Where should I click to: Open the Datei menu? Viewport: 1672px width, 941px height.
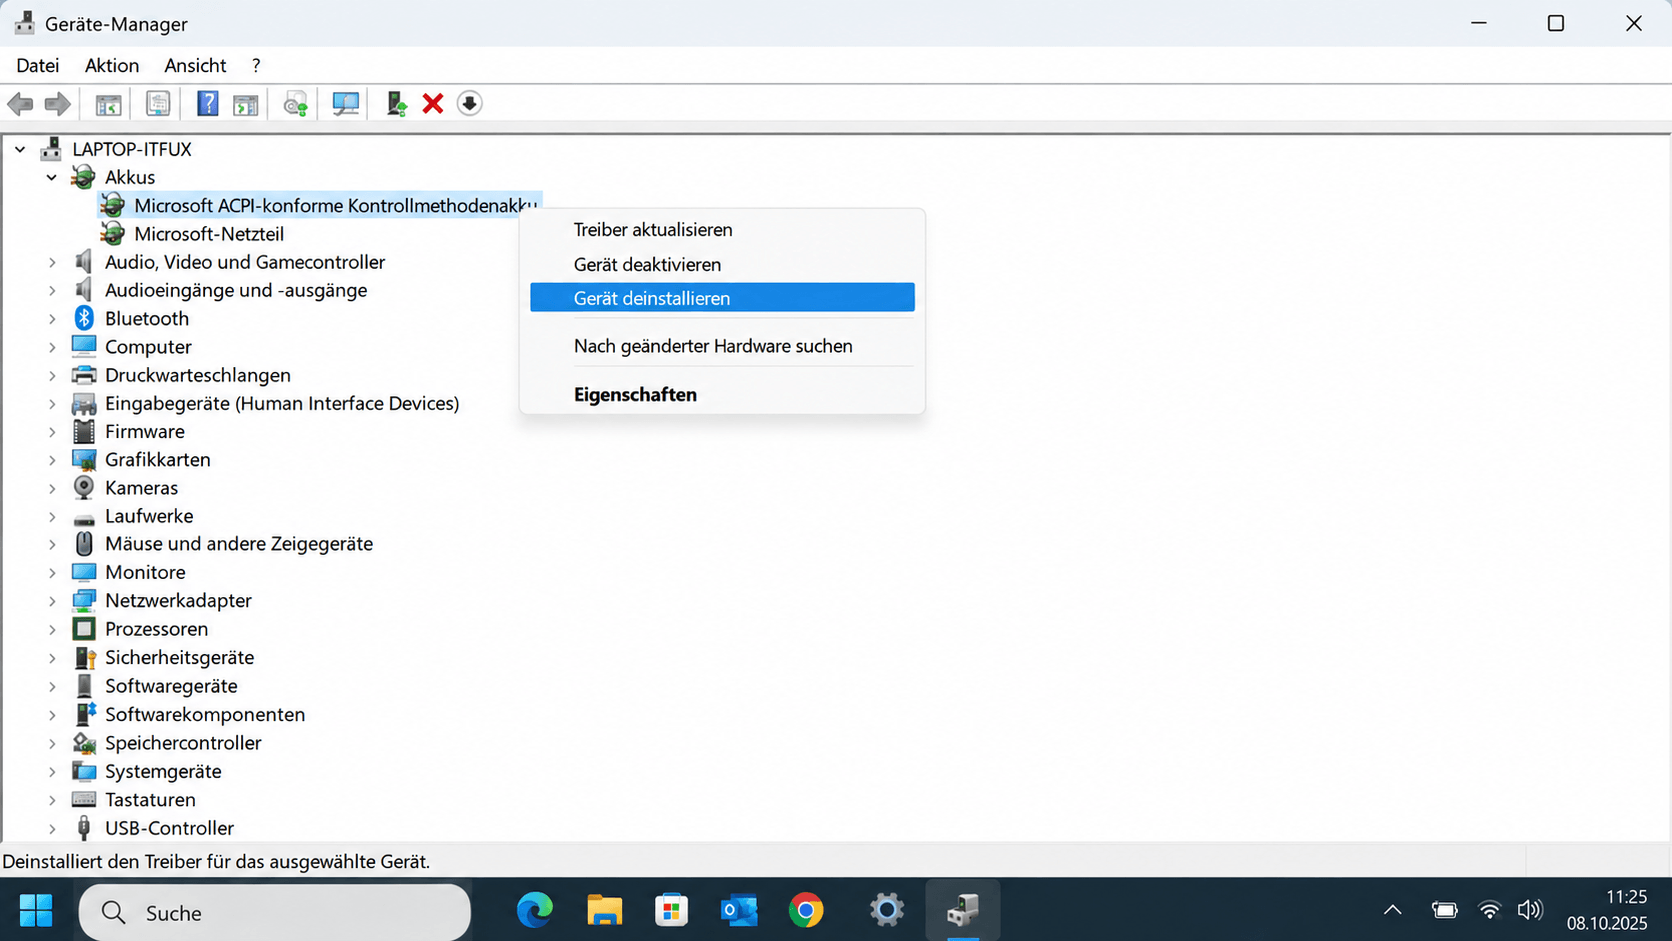[38, 65]
